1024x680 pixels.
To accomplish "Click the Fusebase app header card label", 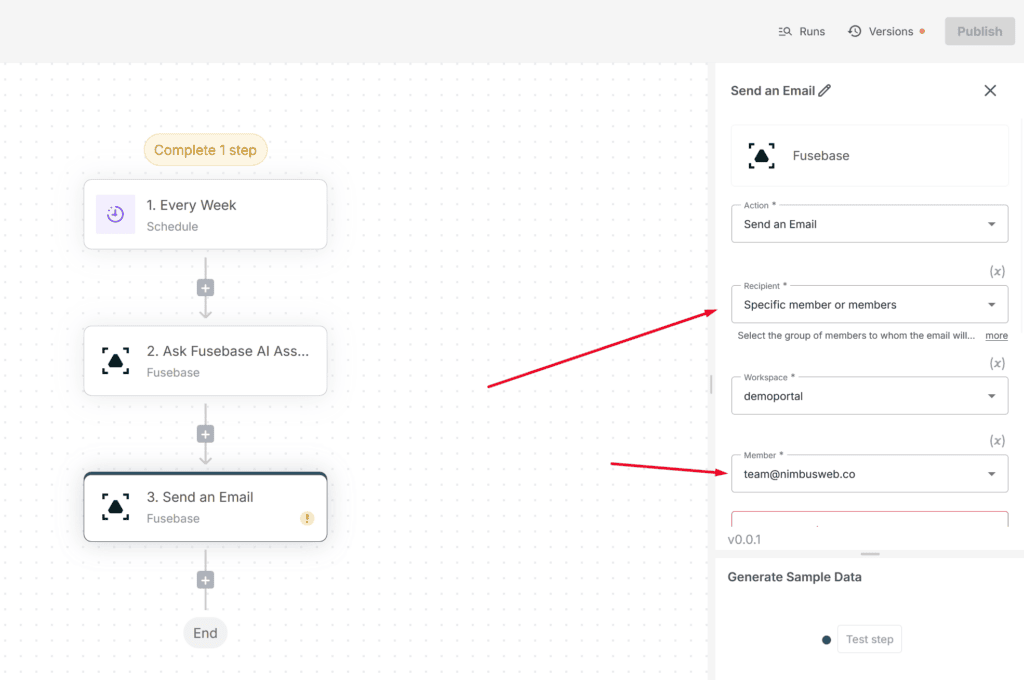I will click(821, 156).
